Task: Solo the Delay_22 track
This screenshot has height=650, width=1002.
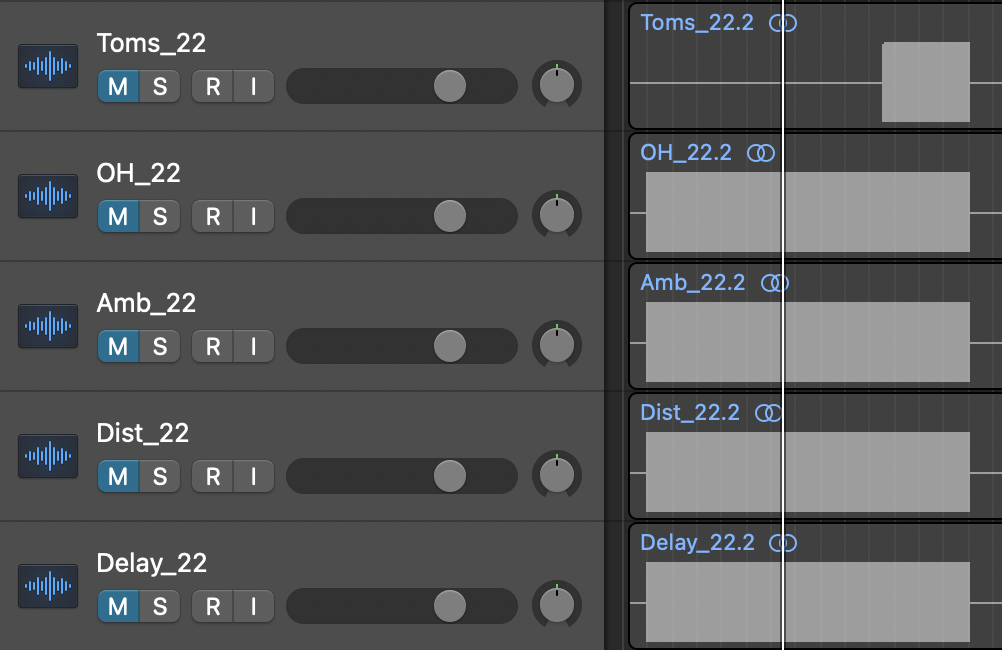Action: (x=160, y=606)
